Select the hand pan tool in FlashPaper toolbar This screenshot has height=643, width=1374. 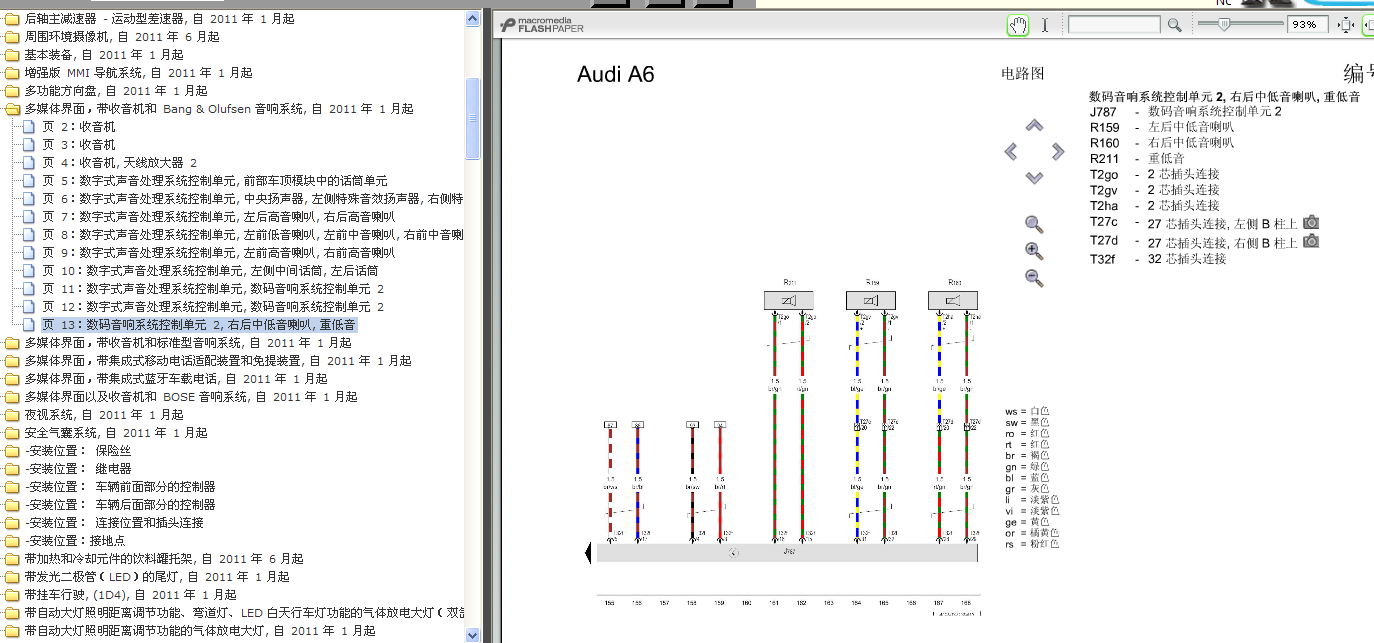[x=1017, y=25]
